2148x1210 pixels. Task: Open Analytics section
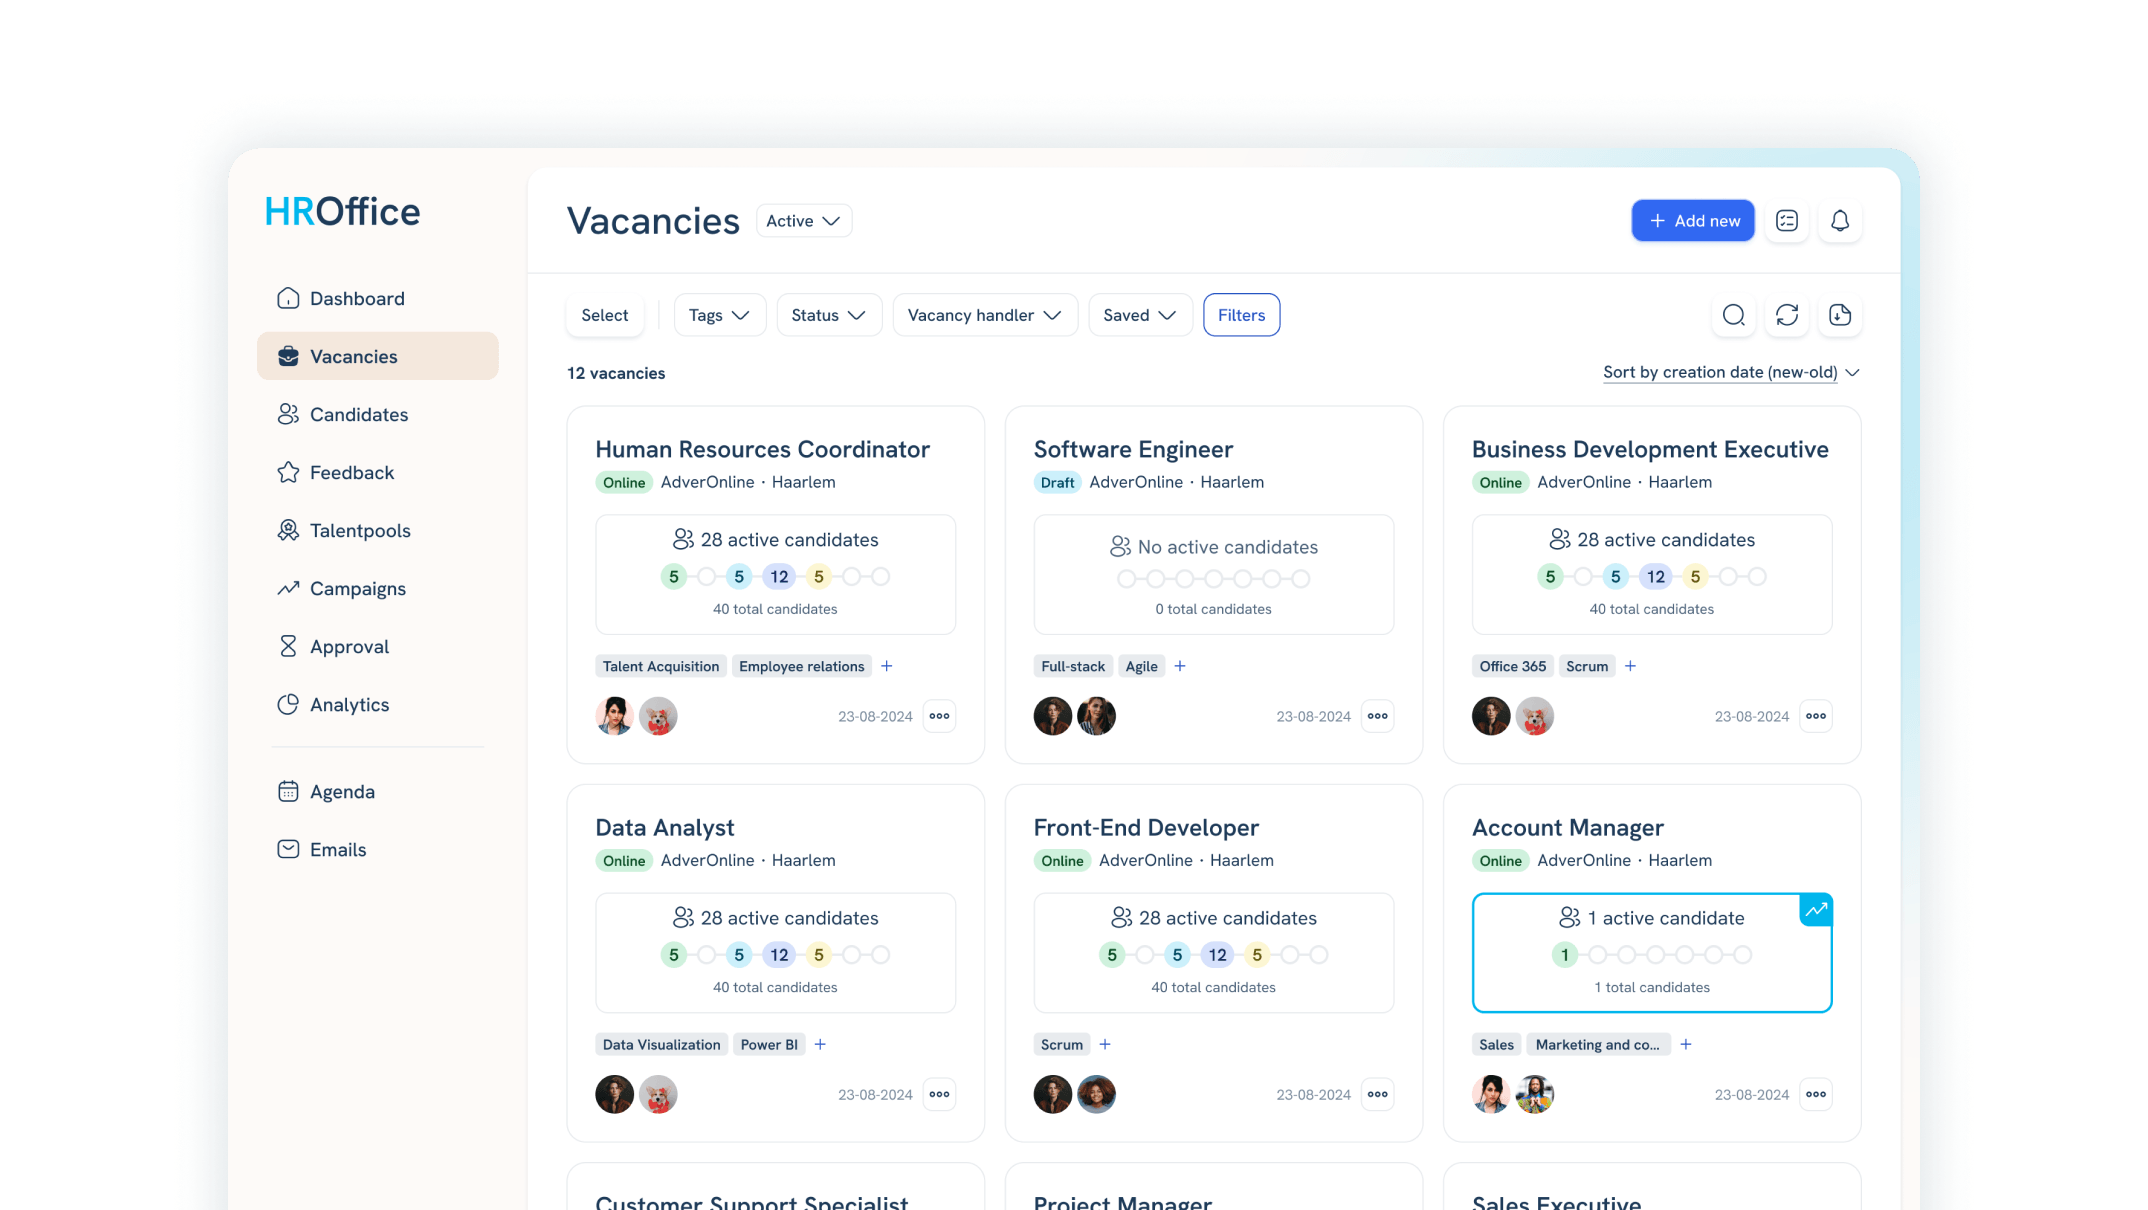pyautogui.click(x=378, y=704)
